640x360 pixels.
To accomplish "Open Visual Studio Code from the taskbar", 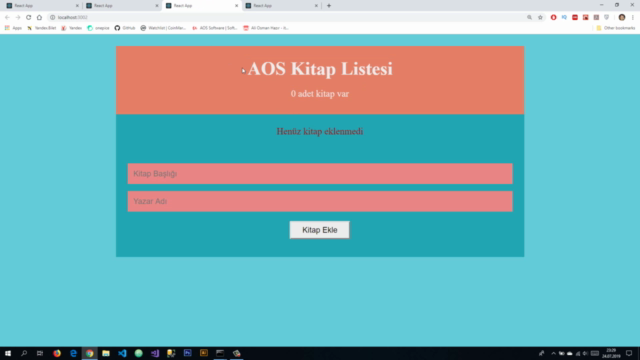I will coord(122,353).
